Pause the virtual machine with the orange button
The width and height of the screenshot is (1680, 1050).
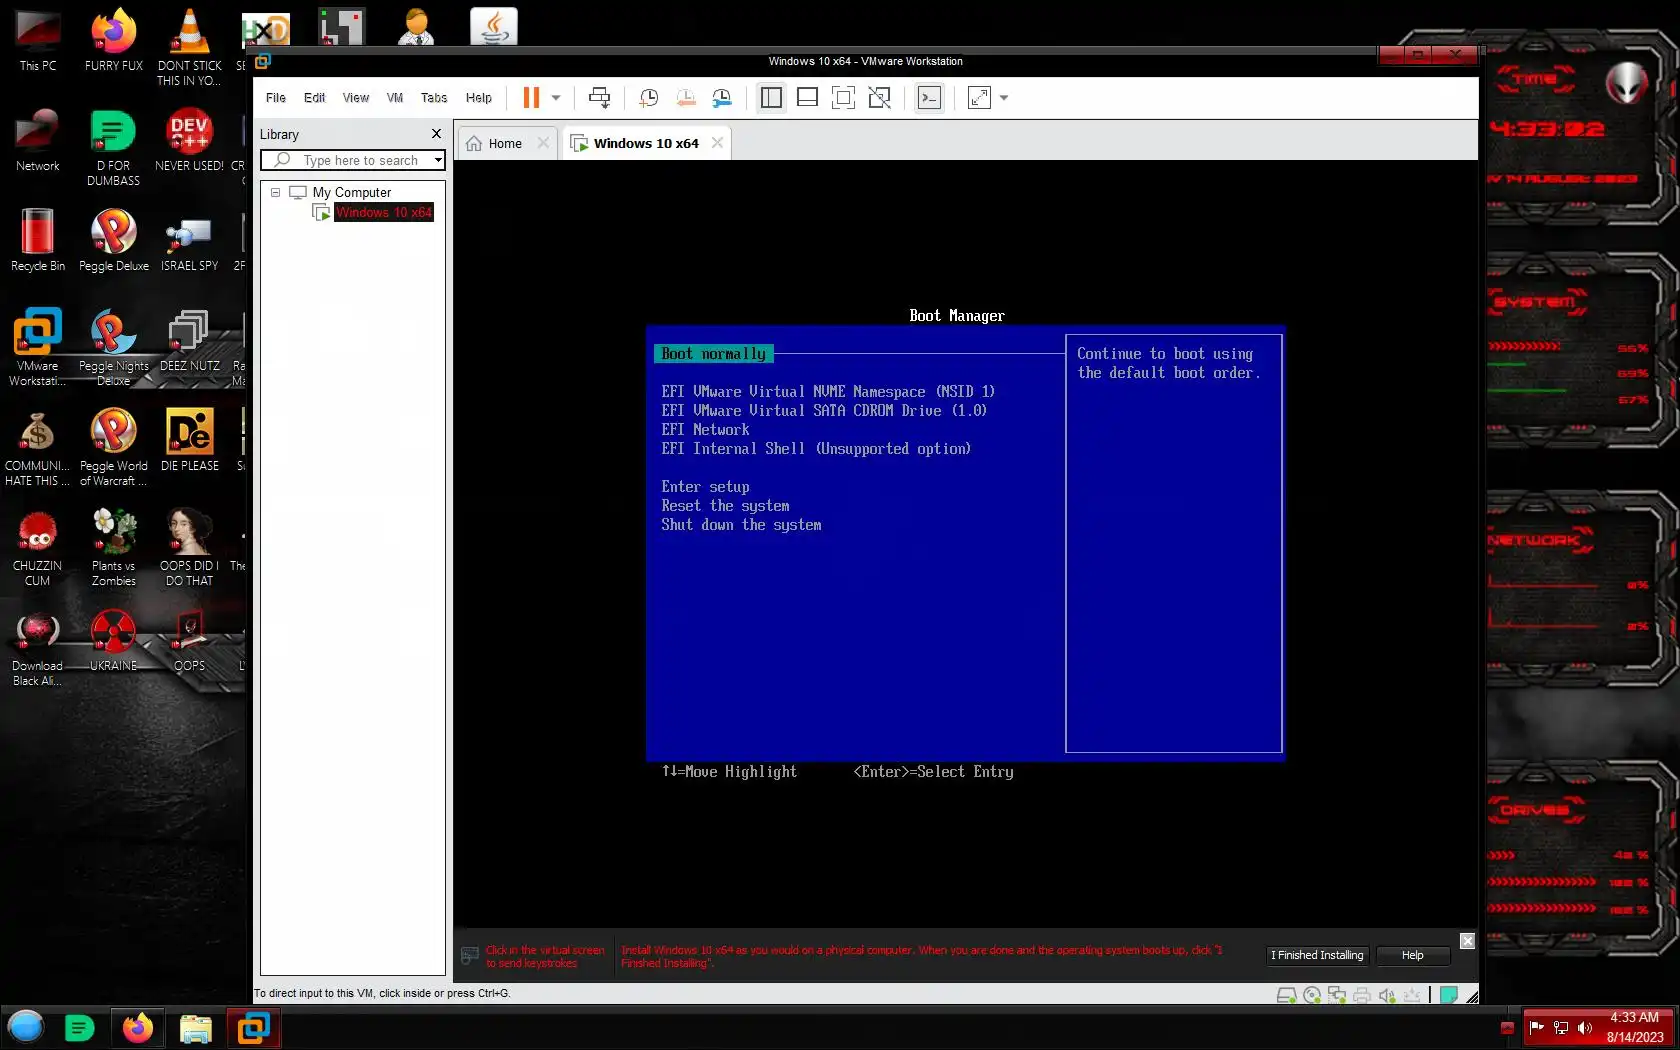(531, 98)
